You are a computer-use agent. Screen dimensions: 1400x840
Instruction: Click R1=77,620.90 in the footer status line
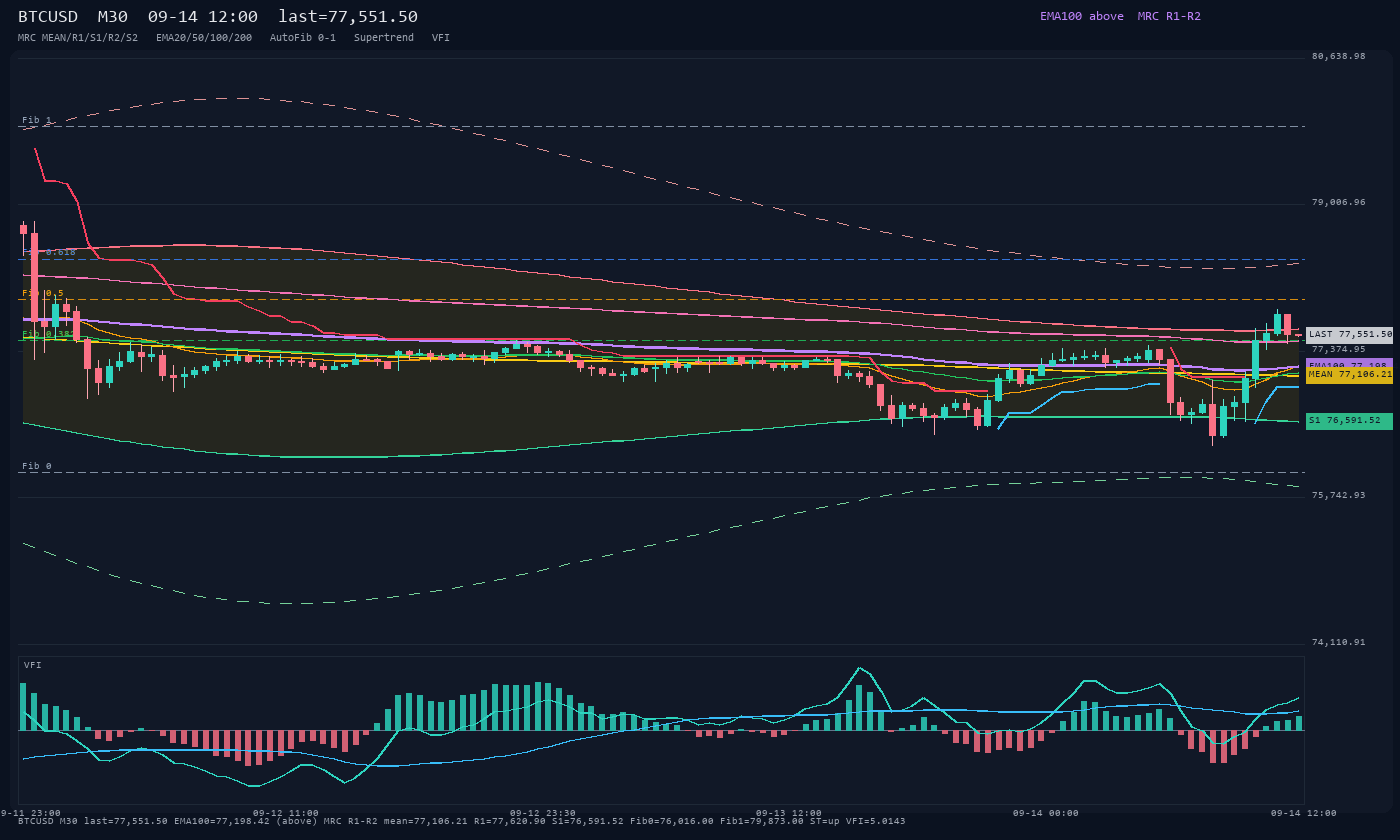(x=510, y=821)
